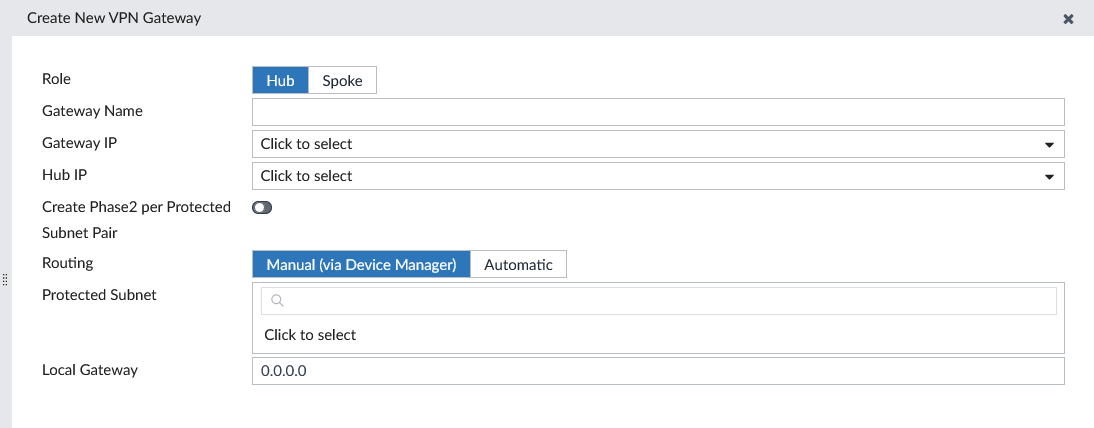Expand the Hub IP dropdown arrow

click(1049, 176)
